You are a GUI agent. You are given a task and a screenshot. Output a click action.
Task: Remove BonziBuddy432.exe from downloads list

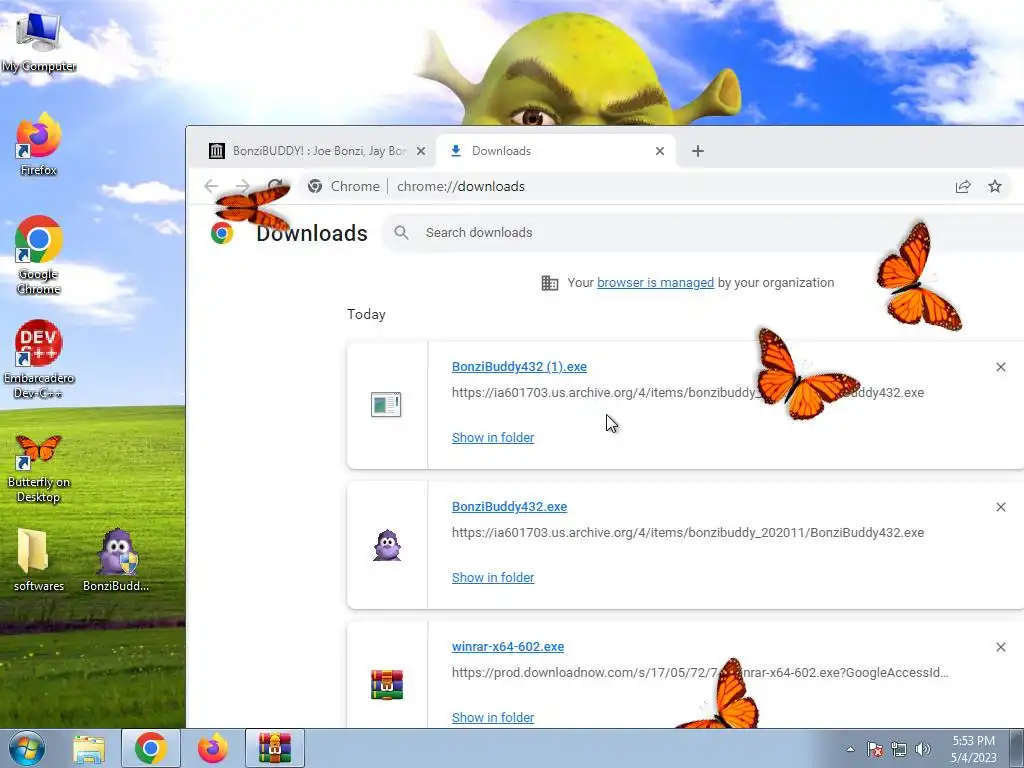click(x=1000, y=507)
